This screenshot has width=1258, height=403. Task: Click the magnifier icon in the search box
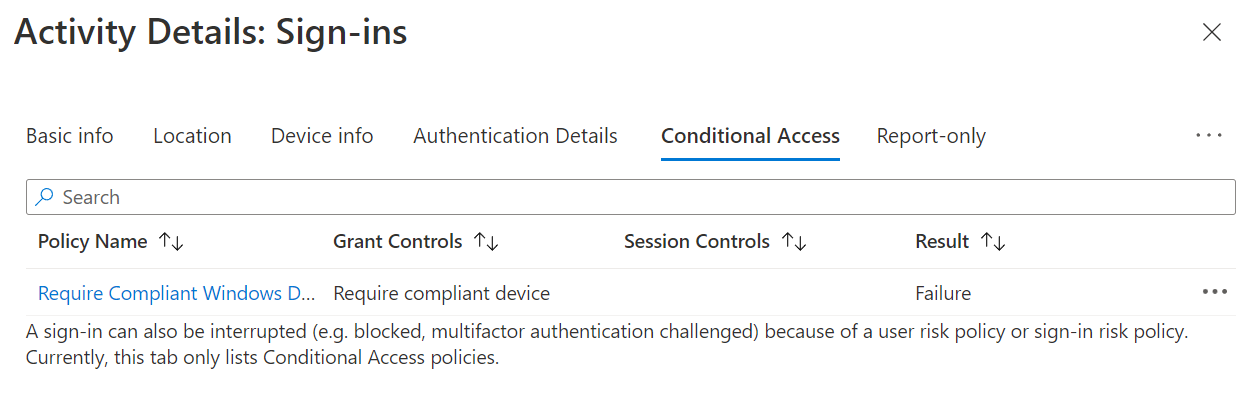[x=44, y=197]
